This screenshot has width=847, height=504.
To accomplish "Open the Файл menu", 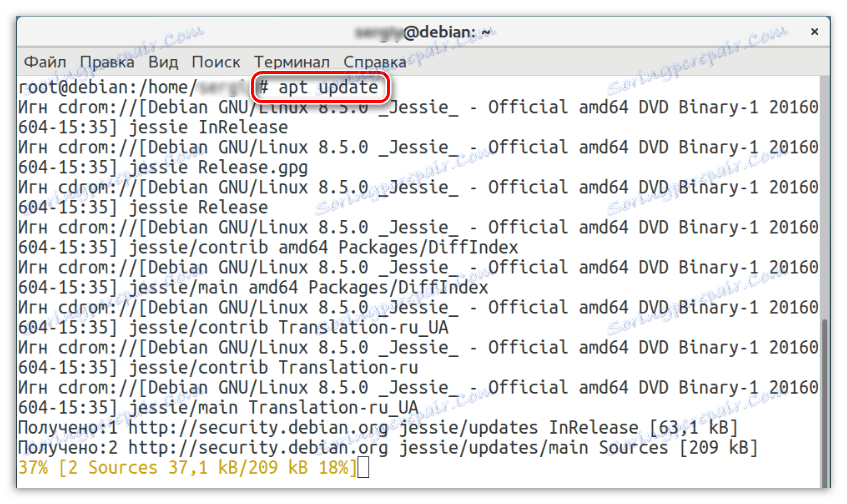I will pyautogui.click(x=45, y=61).
